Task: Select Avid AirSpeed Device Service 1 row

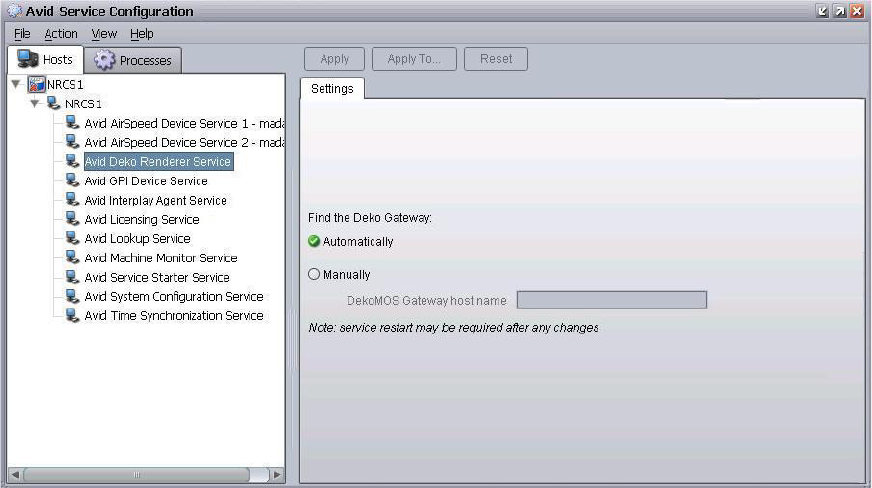Action: click(184, 123)
